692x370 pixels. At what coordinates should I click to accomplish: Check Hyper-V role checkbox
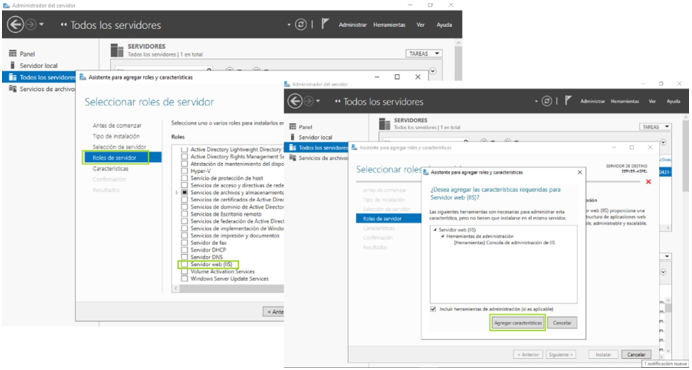click(x=184, y=171)
